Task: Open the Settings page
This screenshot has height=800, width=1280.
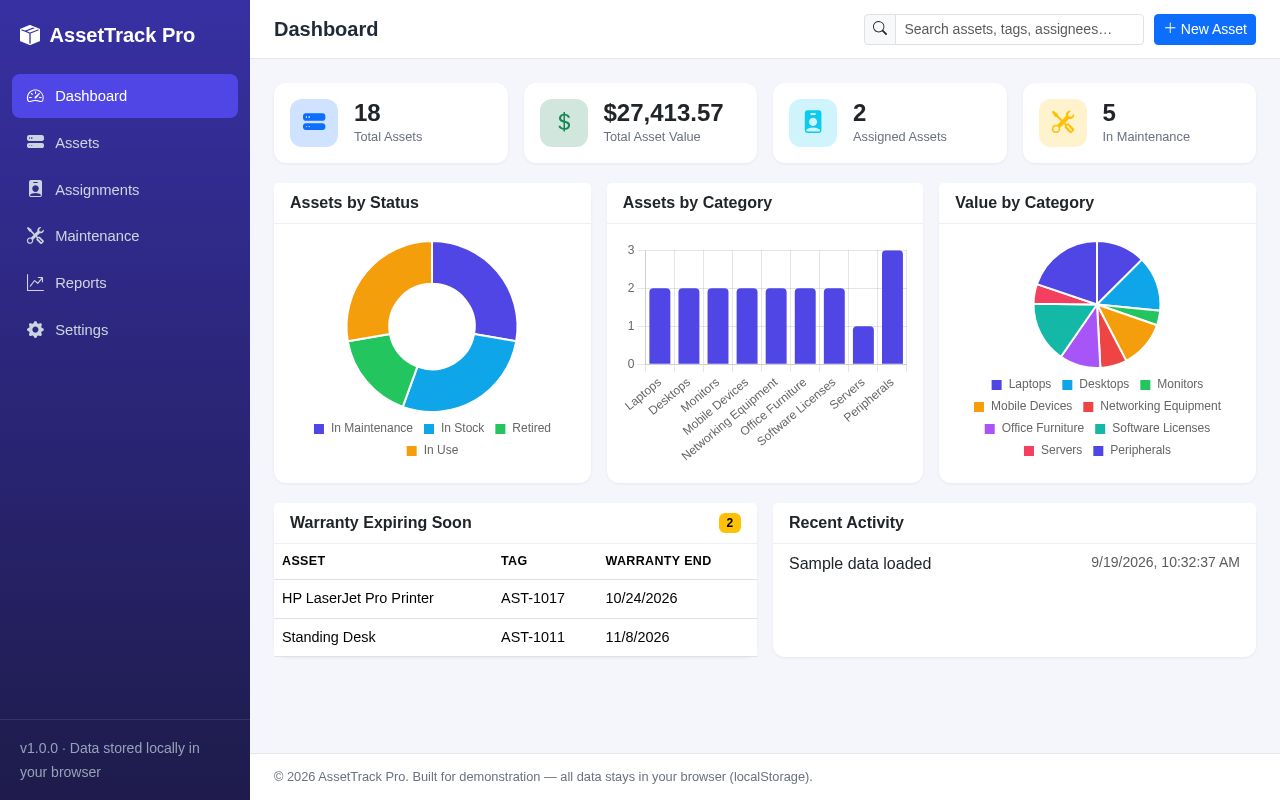Action: pyautogui.click(x=125, y=329)
